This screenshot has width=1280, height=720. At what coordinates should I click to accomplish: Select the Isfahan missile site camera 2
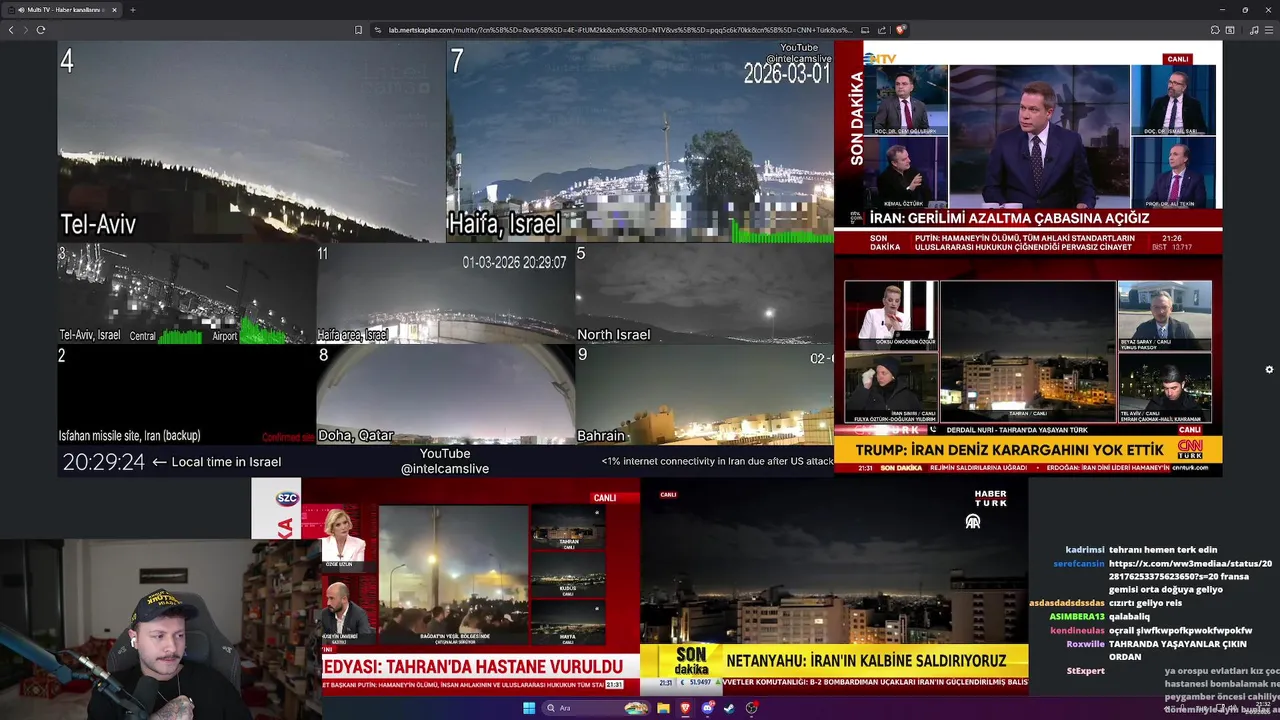click(x=186, y=394)
